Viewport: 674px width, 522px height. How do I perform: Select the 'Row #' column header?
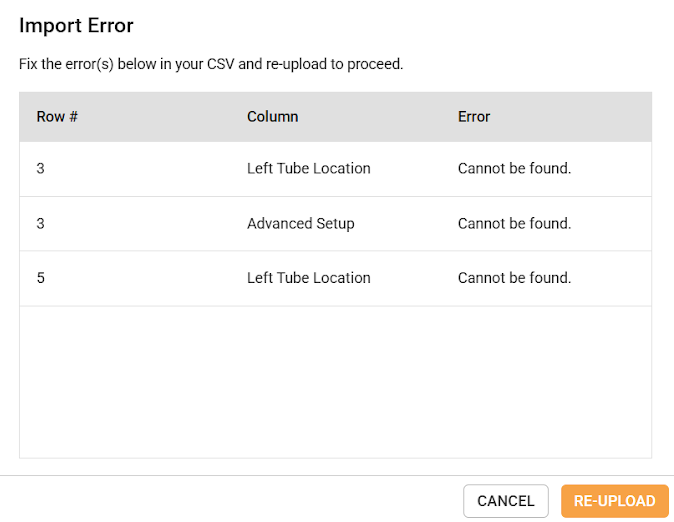(57, 116)
